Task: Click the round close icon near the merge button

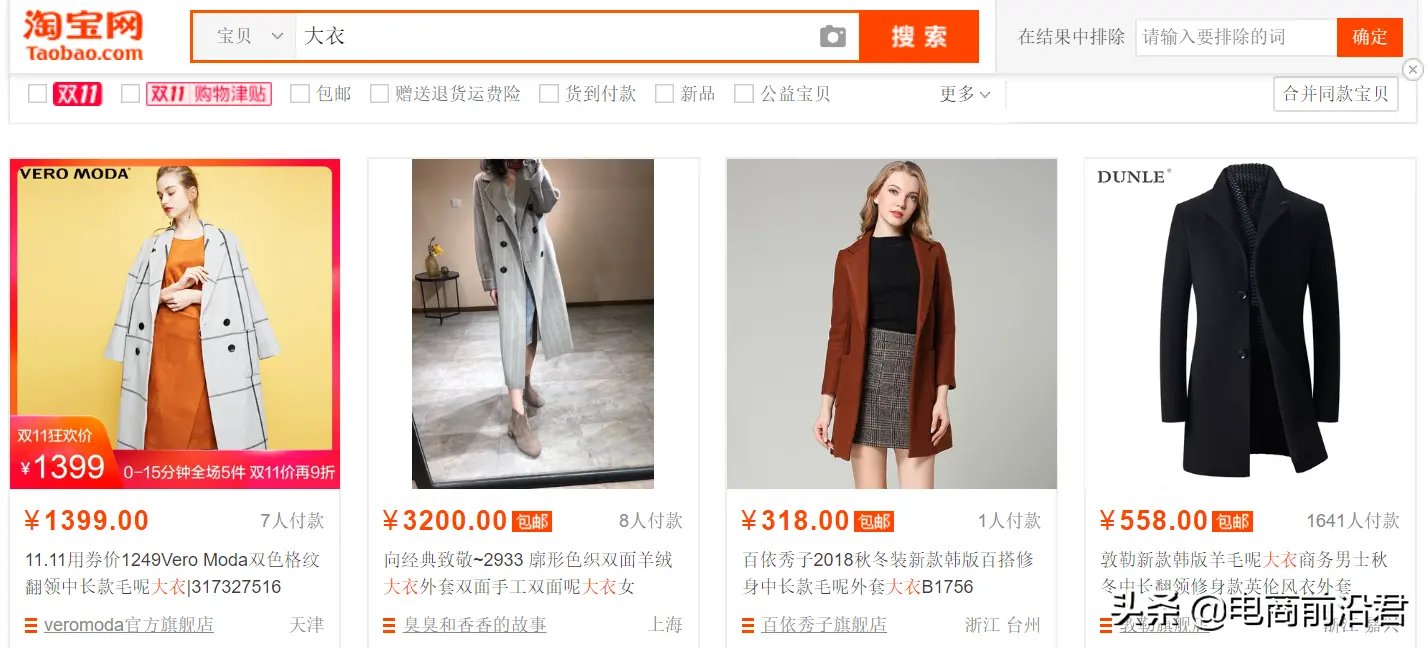Action: click(x=1413, y=69)
